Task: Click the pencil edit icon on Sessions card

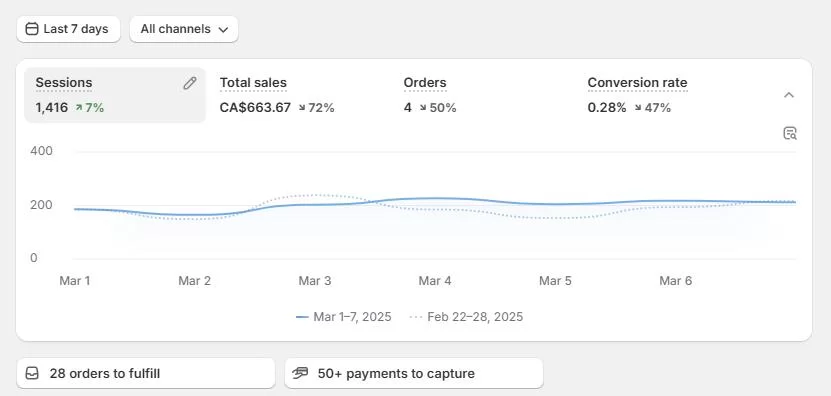Action: (190, 83)
